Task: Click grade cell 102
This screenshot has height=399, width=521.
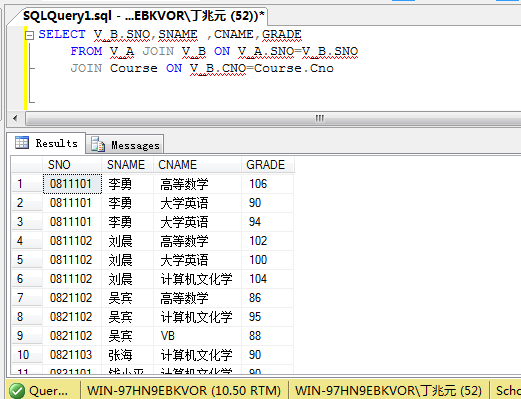Action: (x=267, y=241)
